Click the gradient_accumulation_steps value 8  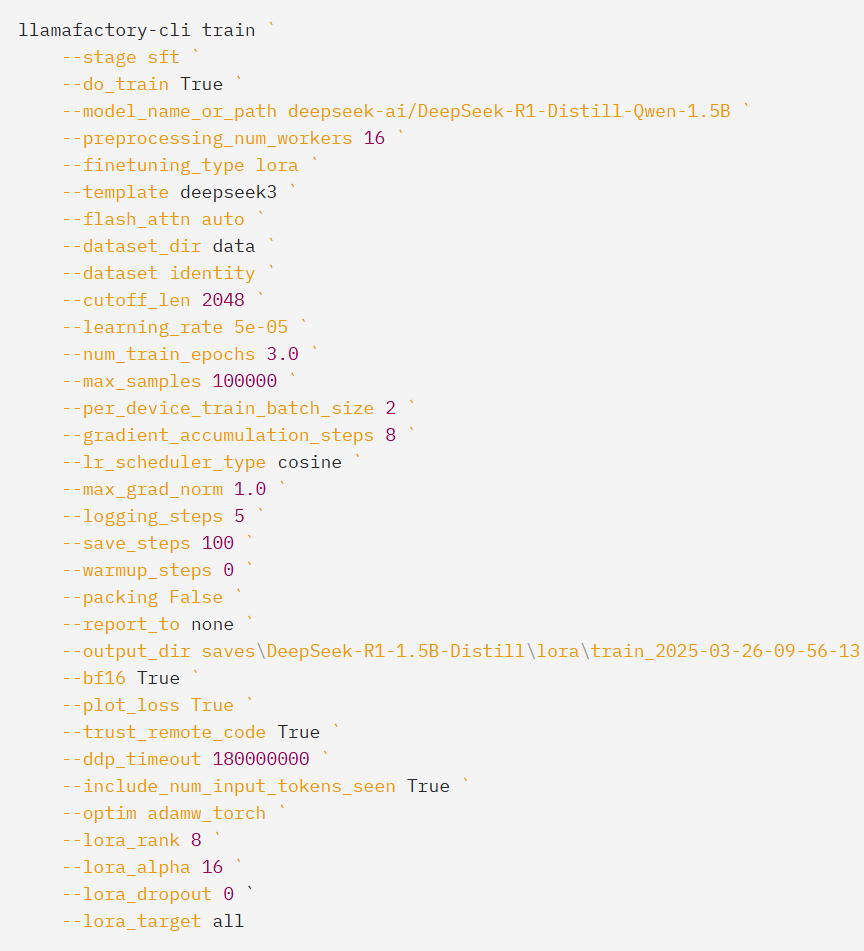tap(390, 435)
